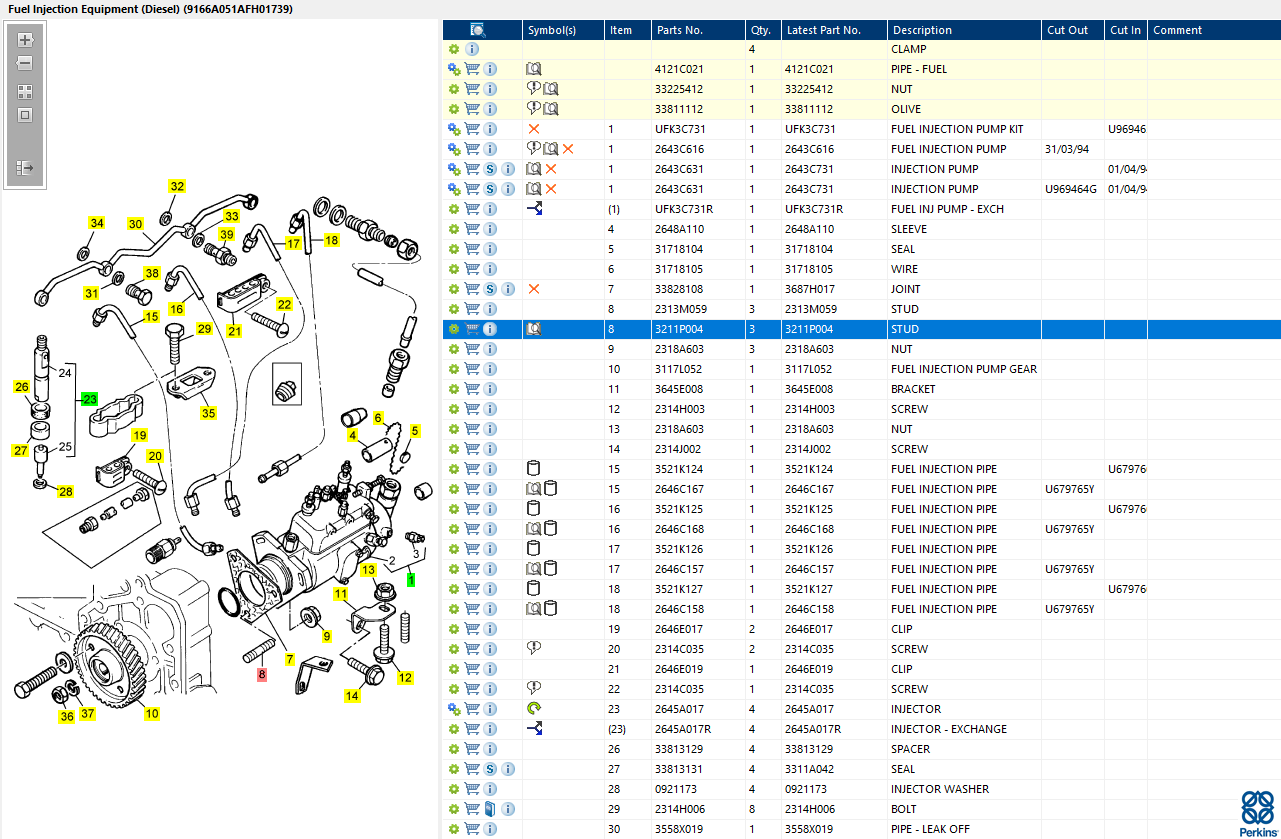This screenshot has height=839, width=1281.
Task: Click NUT description for item 13
Action: click(x=902, y=429)
